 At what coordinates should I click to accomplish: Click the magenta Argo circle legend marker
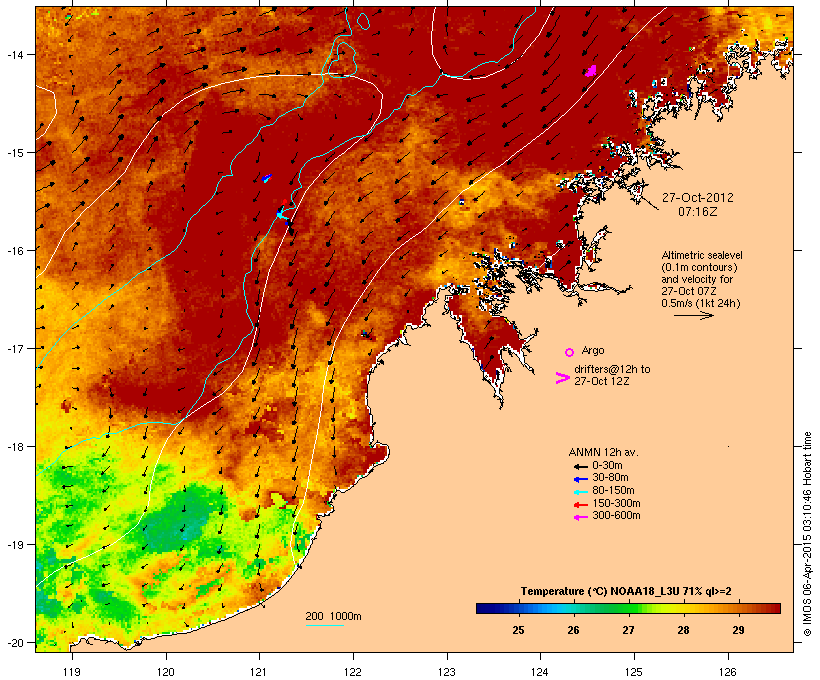point(570,352)
